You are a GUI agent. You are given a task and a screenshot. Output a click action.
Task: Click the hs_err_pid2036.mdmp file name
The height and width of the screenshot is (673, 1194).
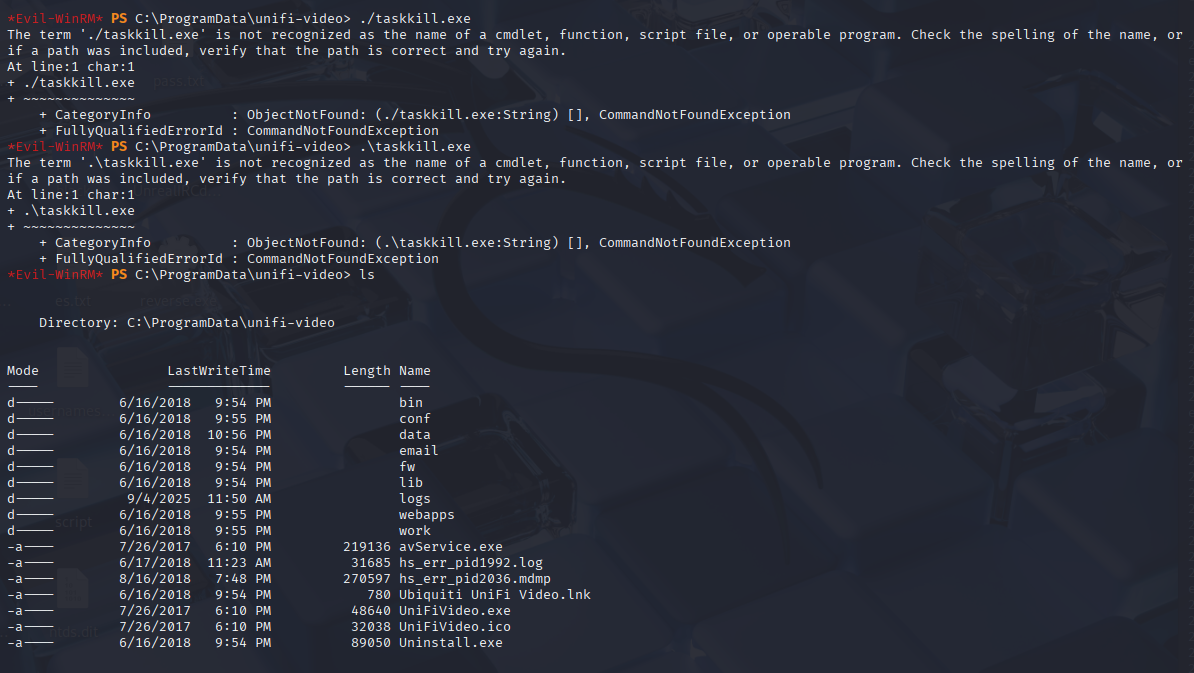coord(474,579)
